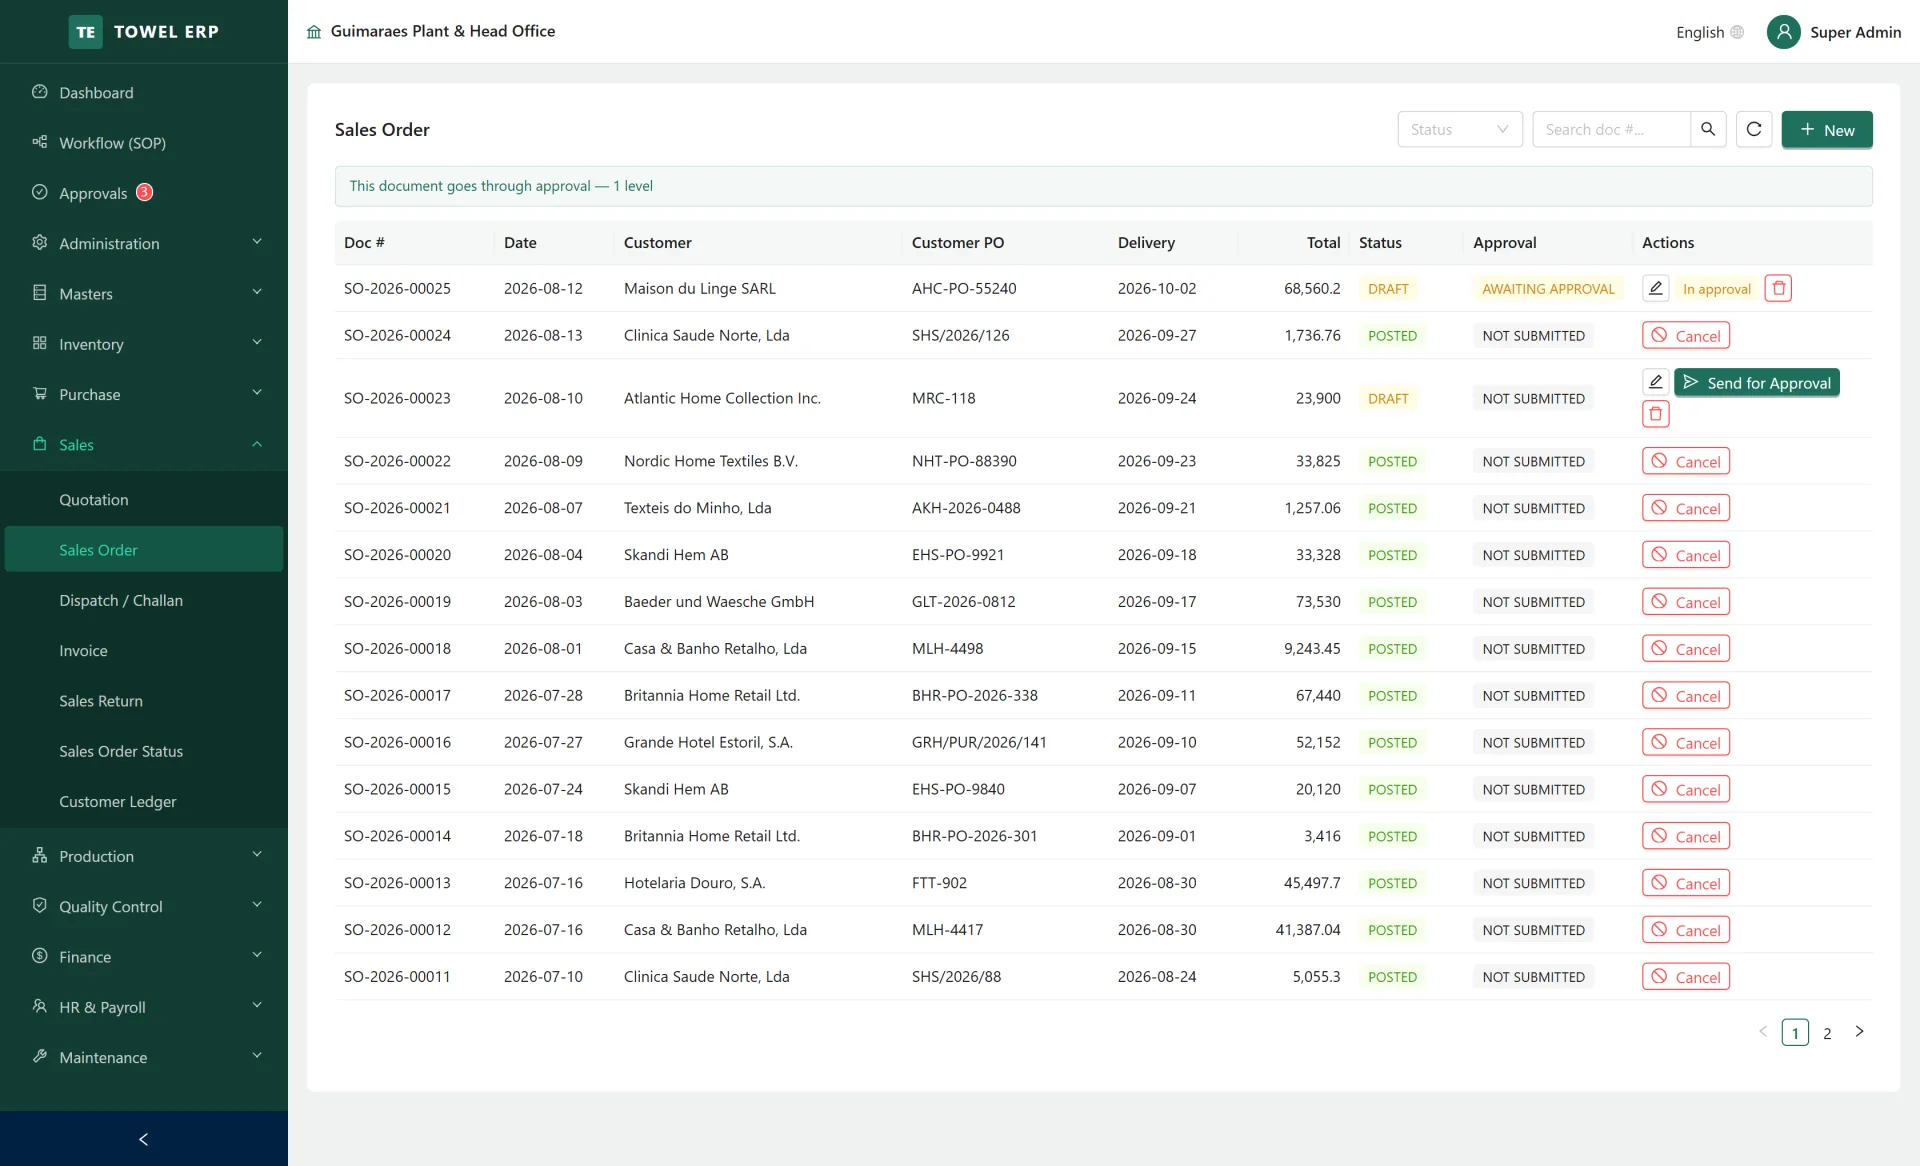Collapse the Sales menu chevron
Viewport: 1920px width, 1166px height.
[257, 444]
